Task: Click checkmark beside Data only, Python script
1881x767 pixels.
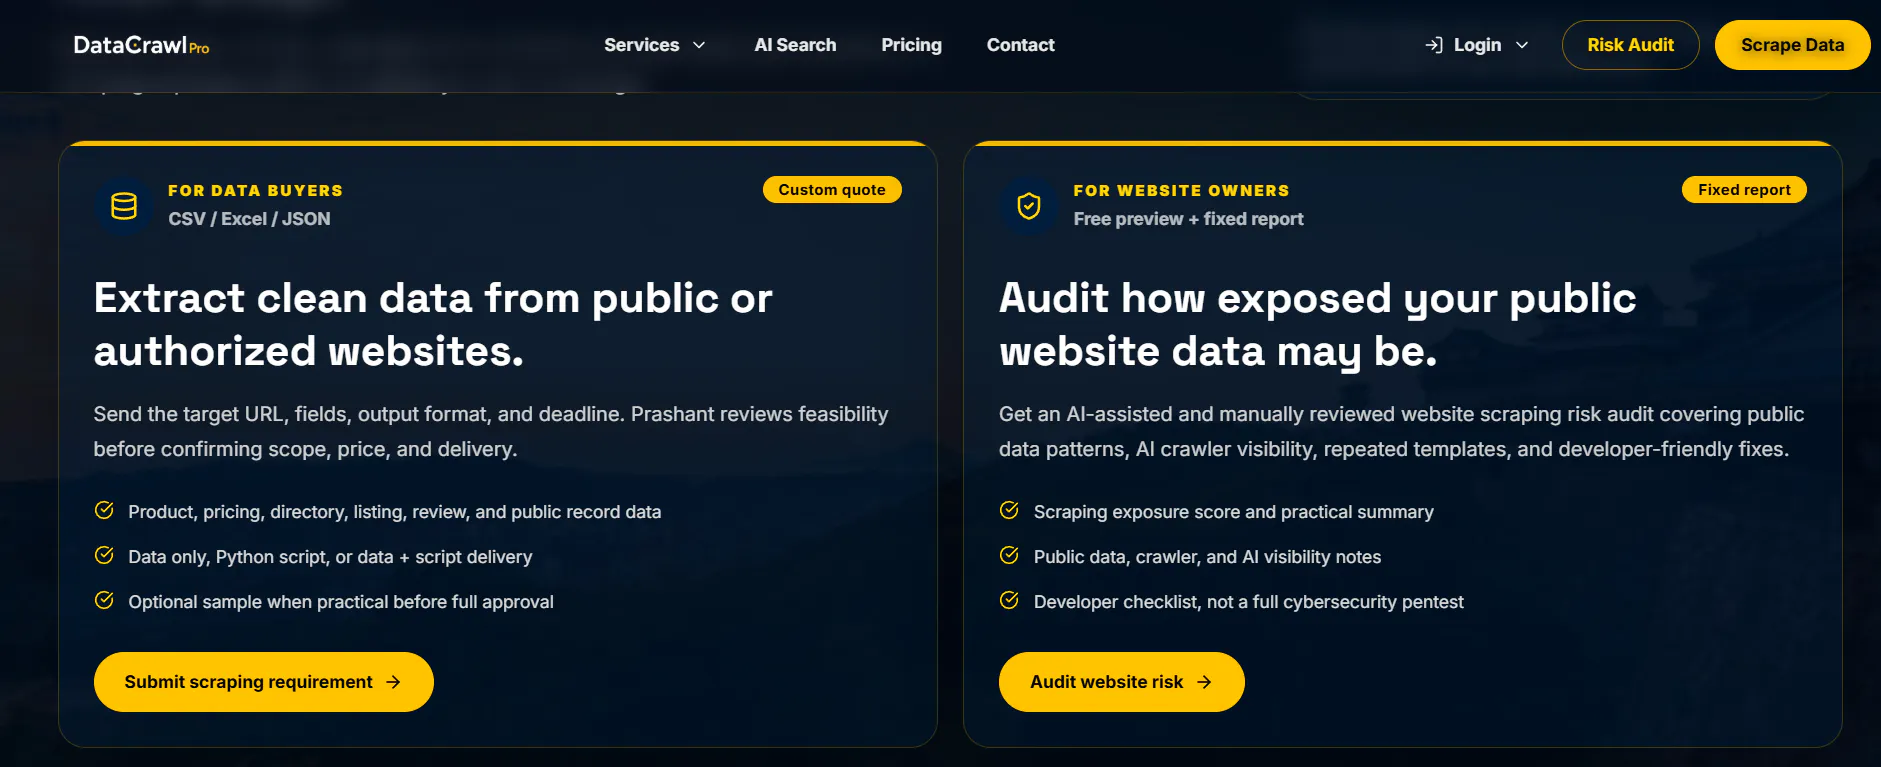Action: pos(104,555)
